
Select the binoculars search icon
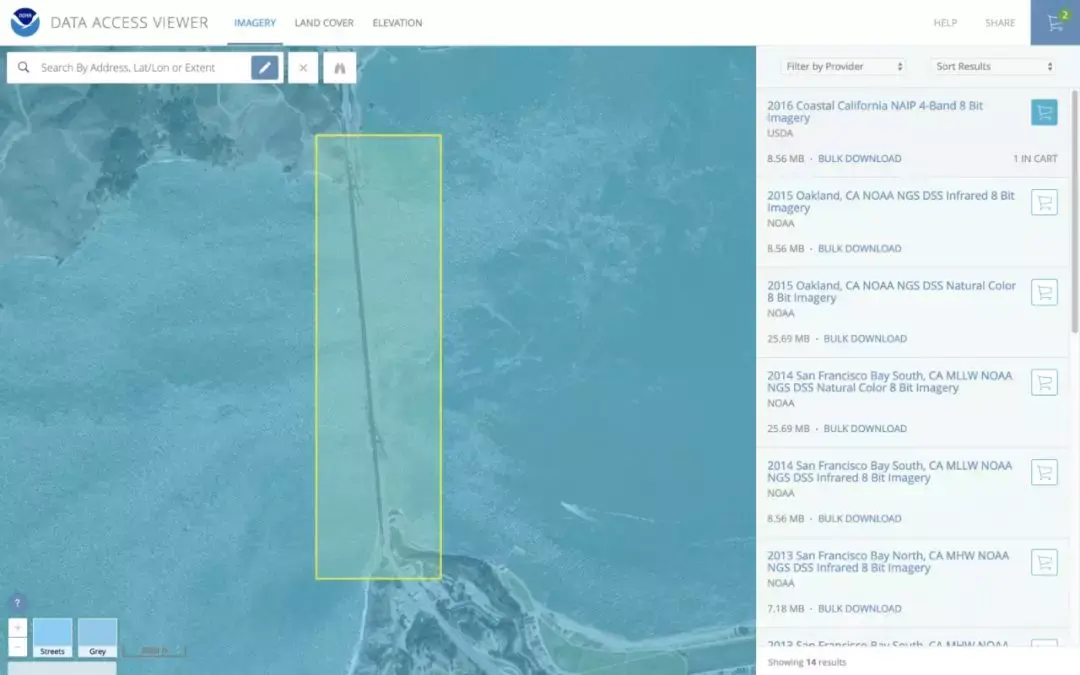[339, 67]
